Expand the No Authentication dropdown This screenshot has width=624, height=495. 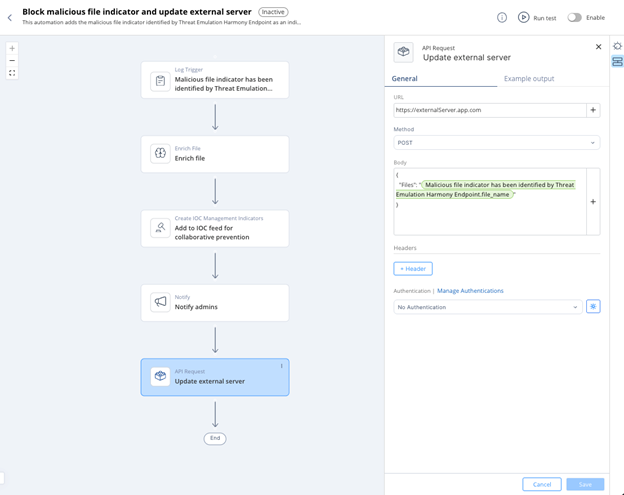[x=487, y=307]
